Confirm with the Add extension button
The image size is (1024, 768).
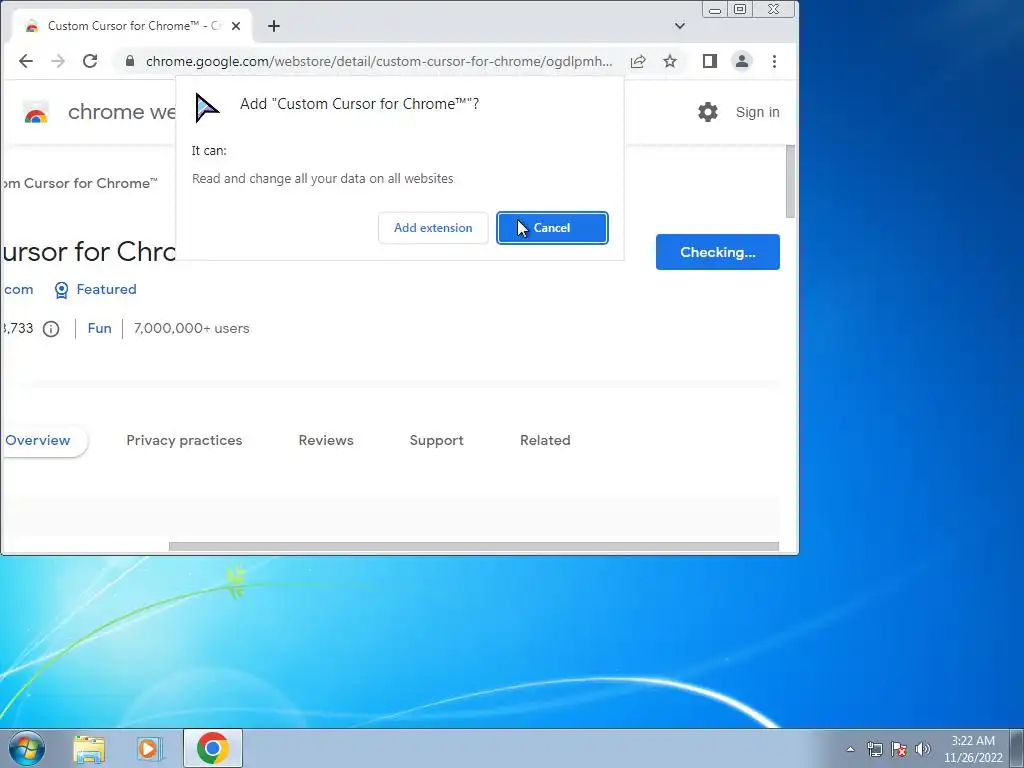tap(433, 228)
